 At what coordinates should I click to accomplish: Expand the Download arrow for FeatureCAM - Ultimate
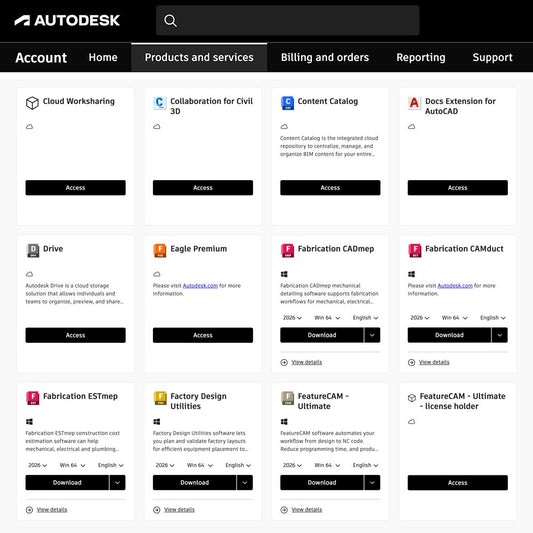pos(372,483)
